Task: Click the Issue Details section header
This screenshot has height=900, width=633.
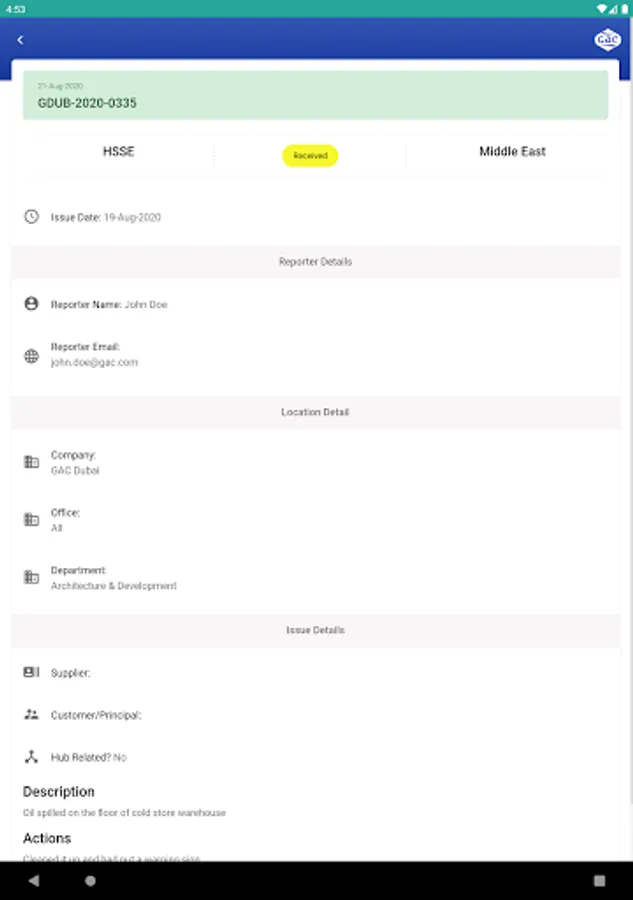Action: point(315,631)
